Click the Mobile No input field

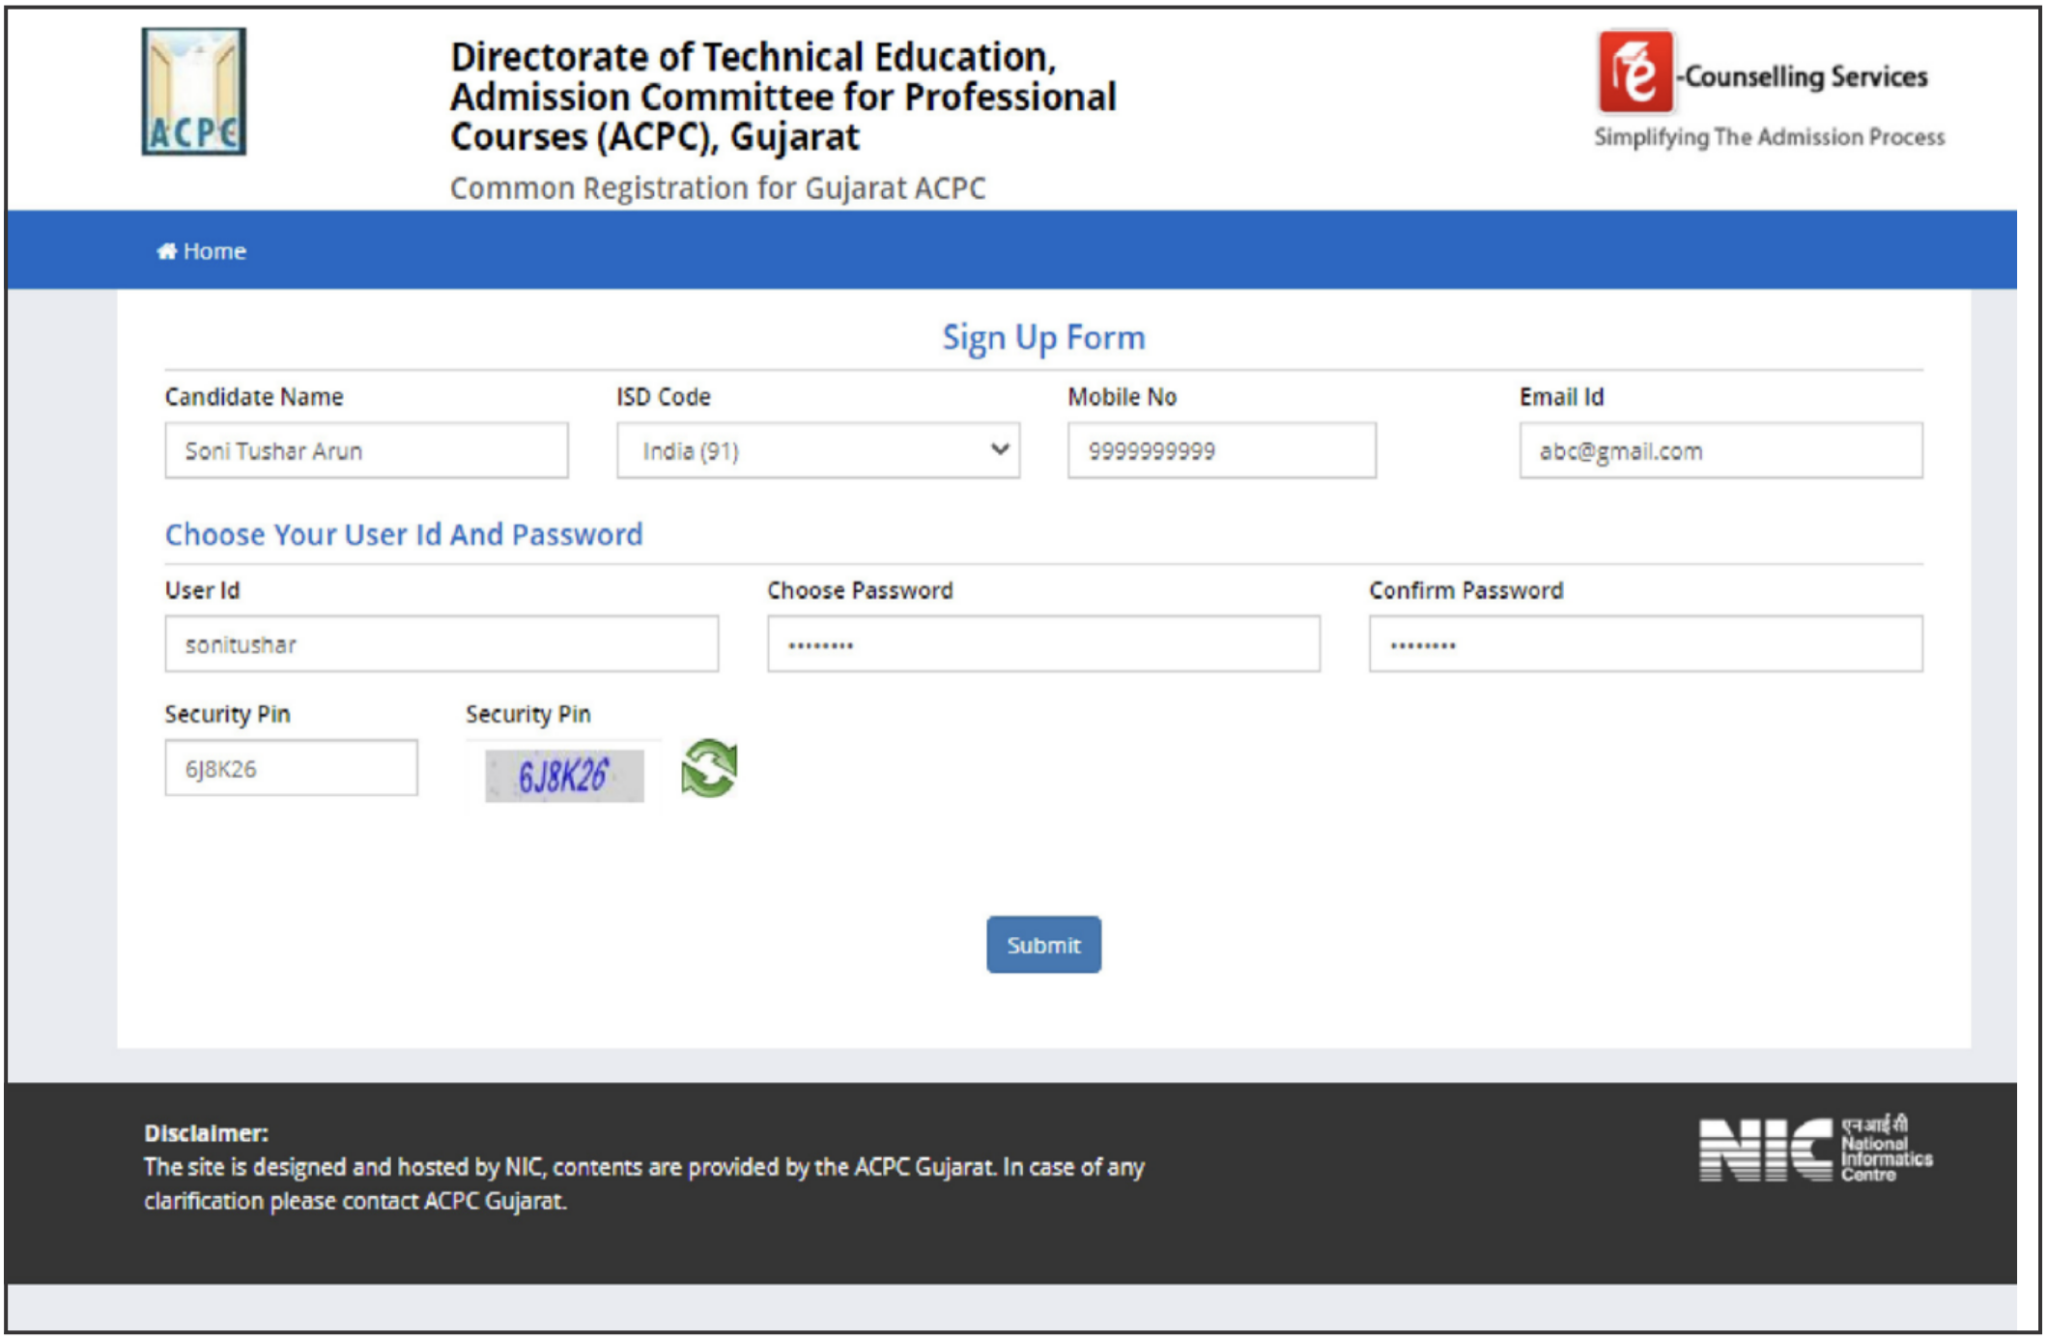1222,451
